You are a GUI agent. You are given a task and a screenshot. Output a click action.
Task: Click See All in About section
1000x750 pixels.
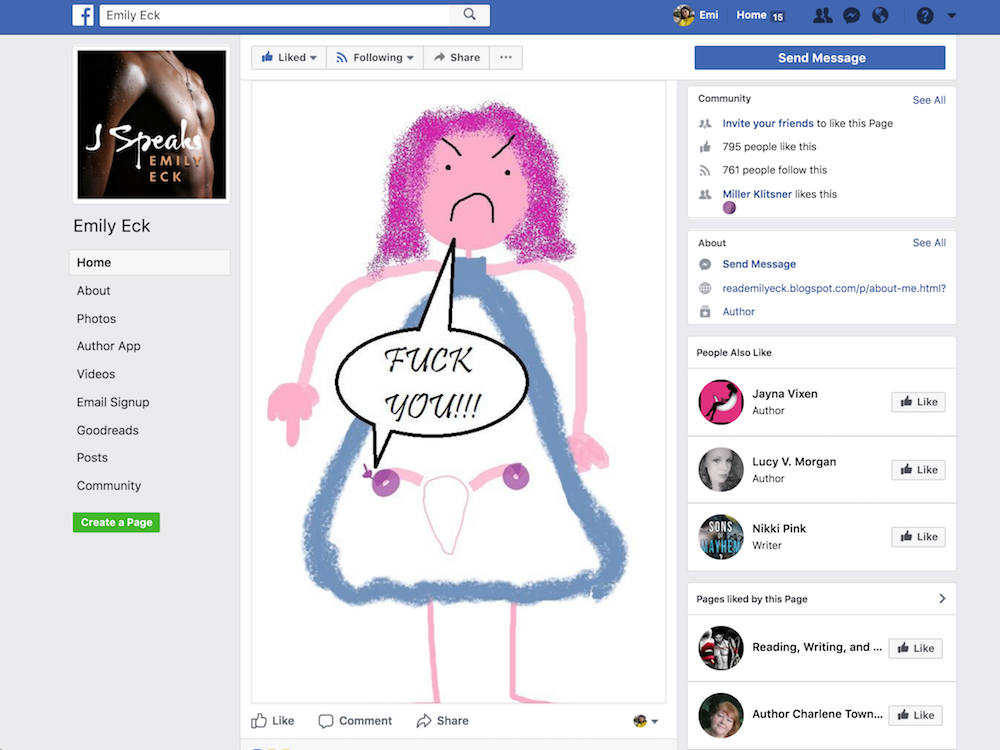tap(929, 243)
